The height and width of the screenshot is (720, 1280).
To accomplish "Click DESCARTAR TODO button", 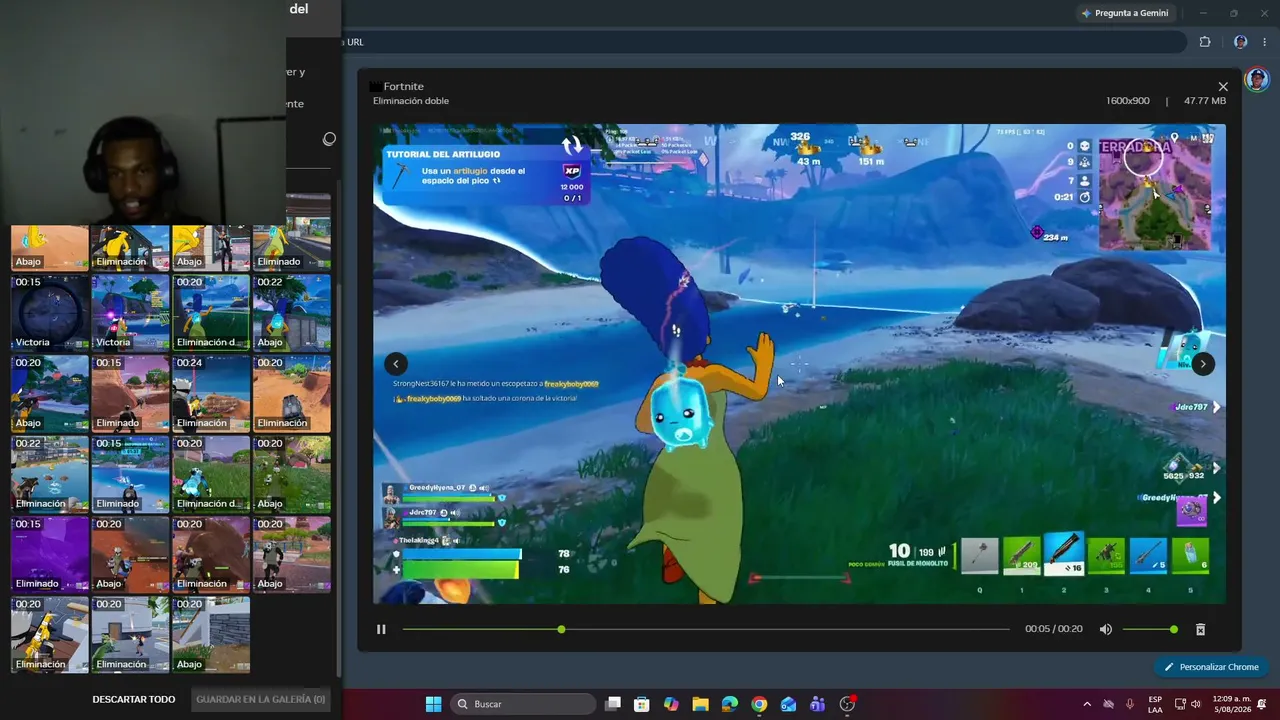I will [134, 699].
